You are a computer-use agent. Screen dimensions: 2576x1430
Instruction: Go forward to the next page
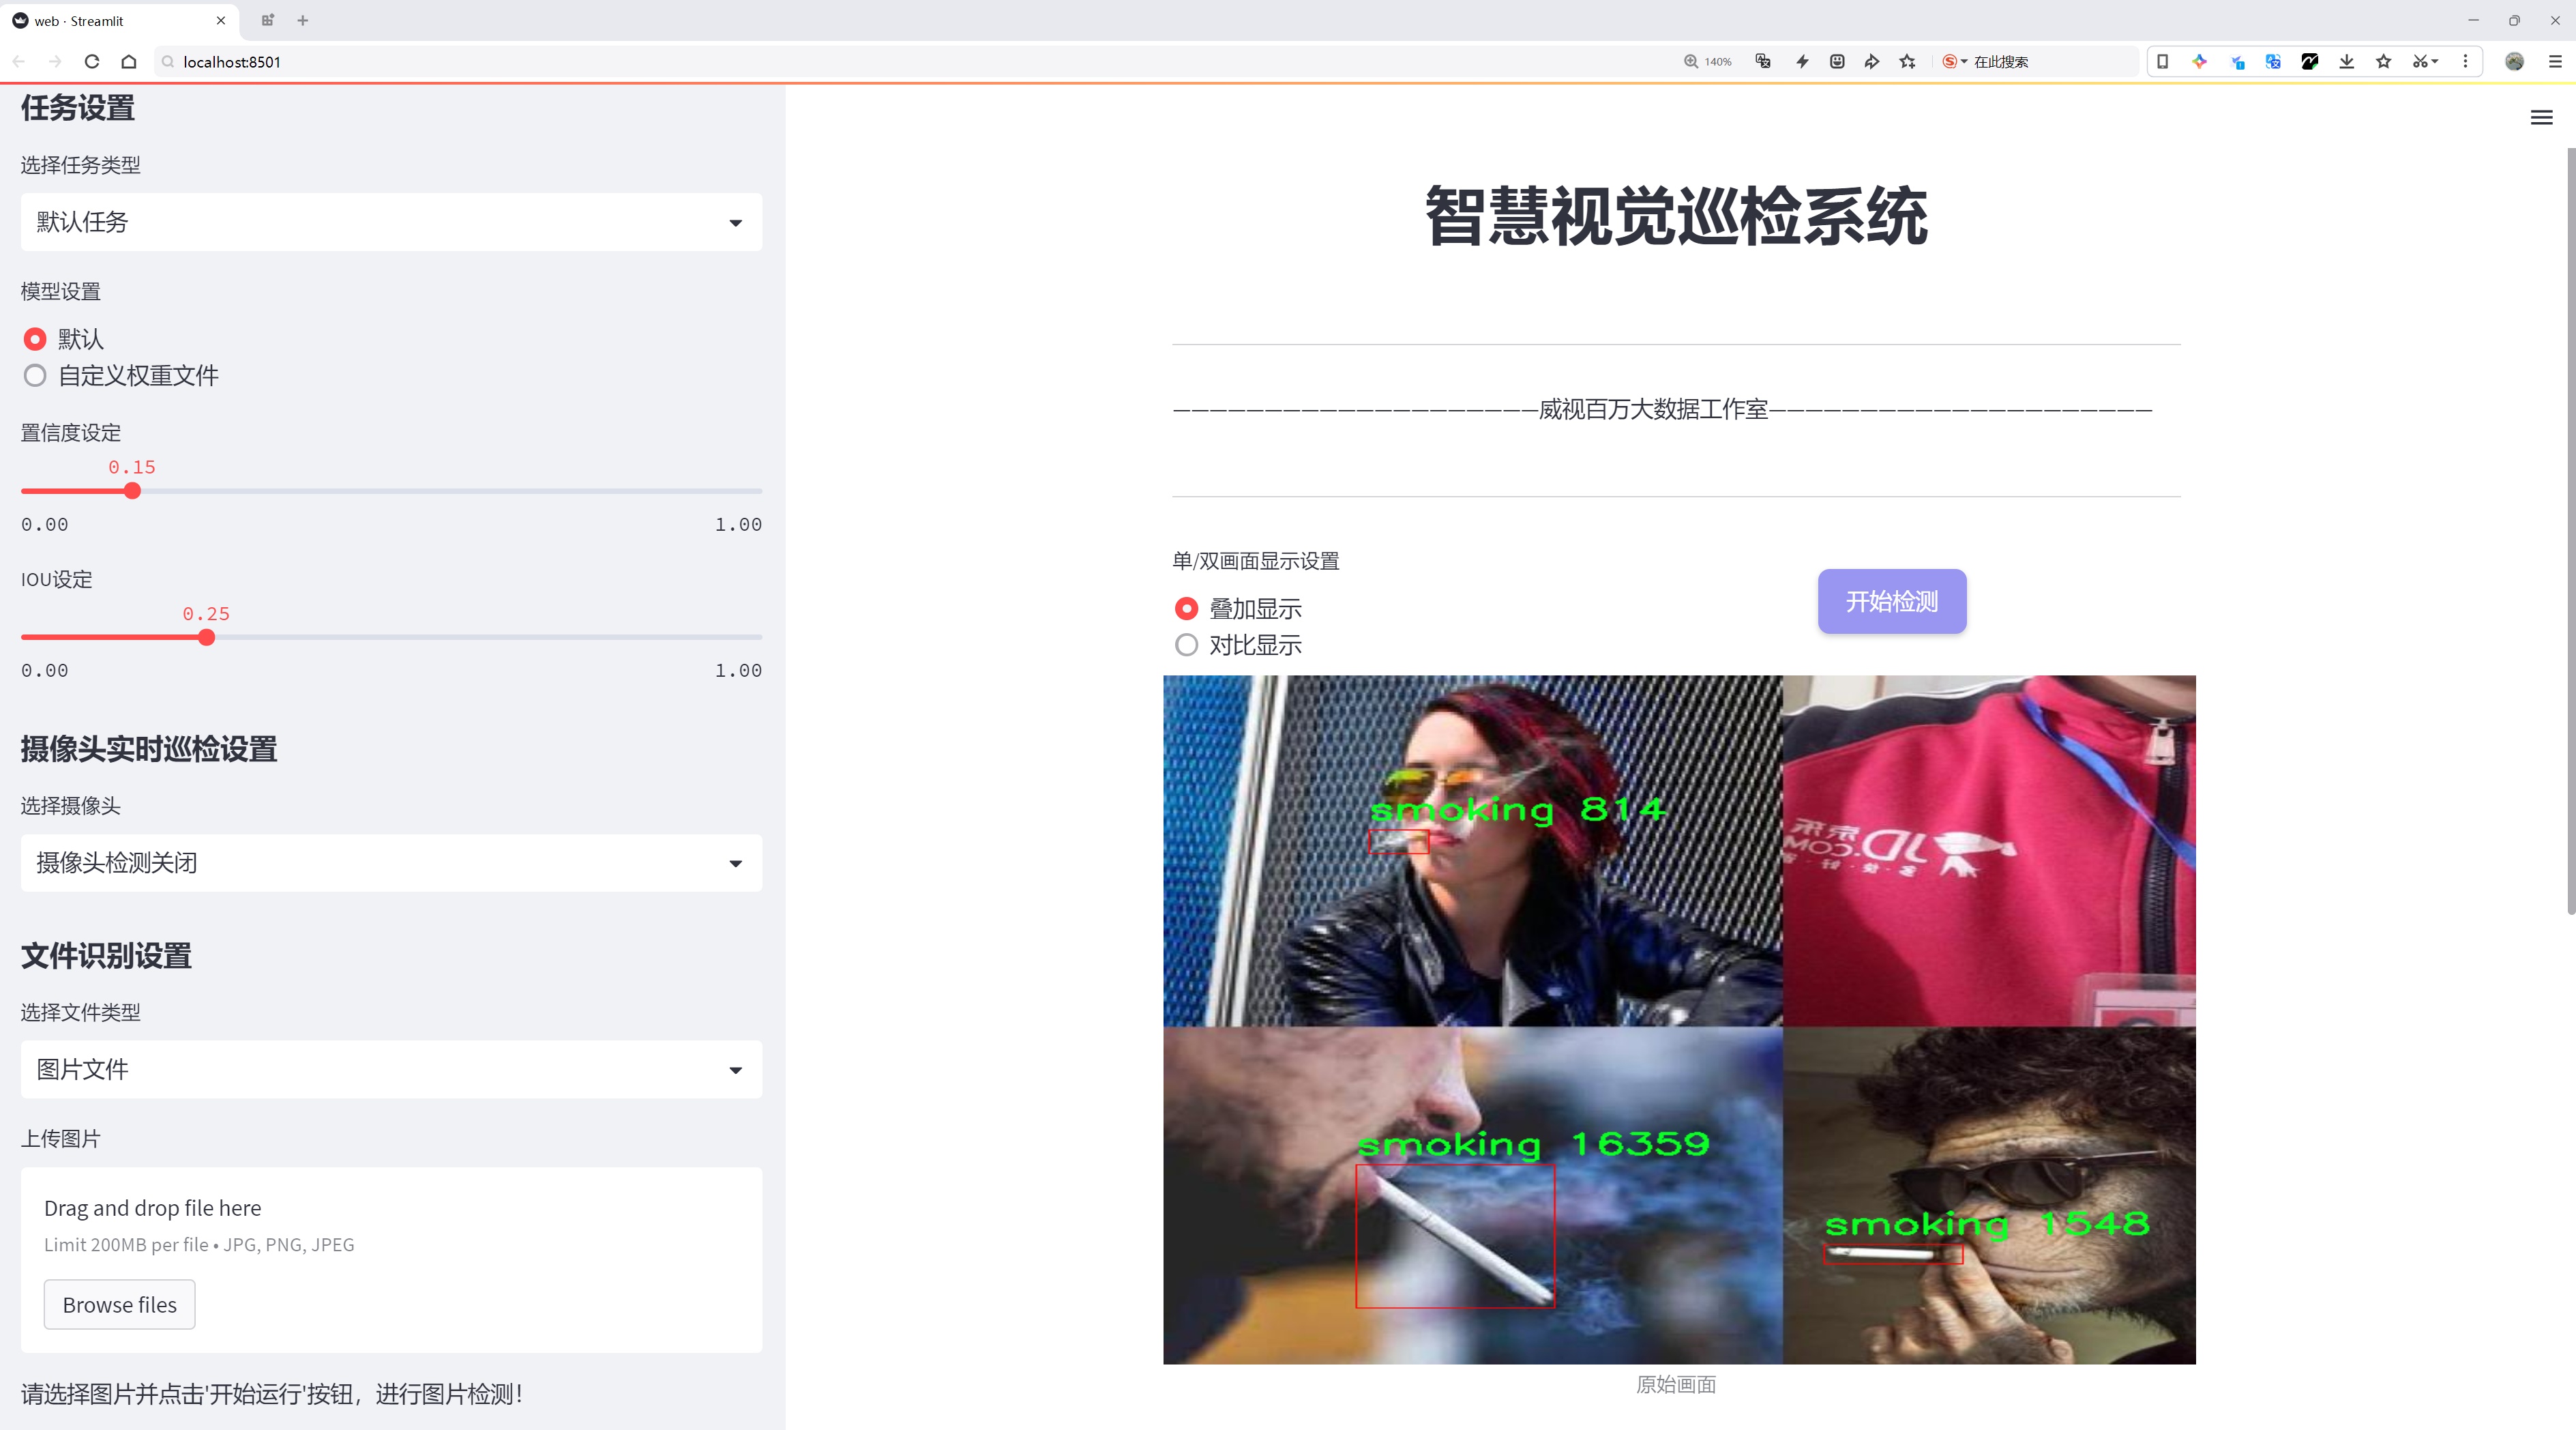click(55, 61)
